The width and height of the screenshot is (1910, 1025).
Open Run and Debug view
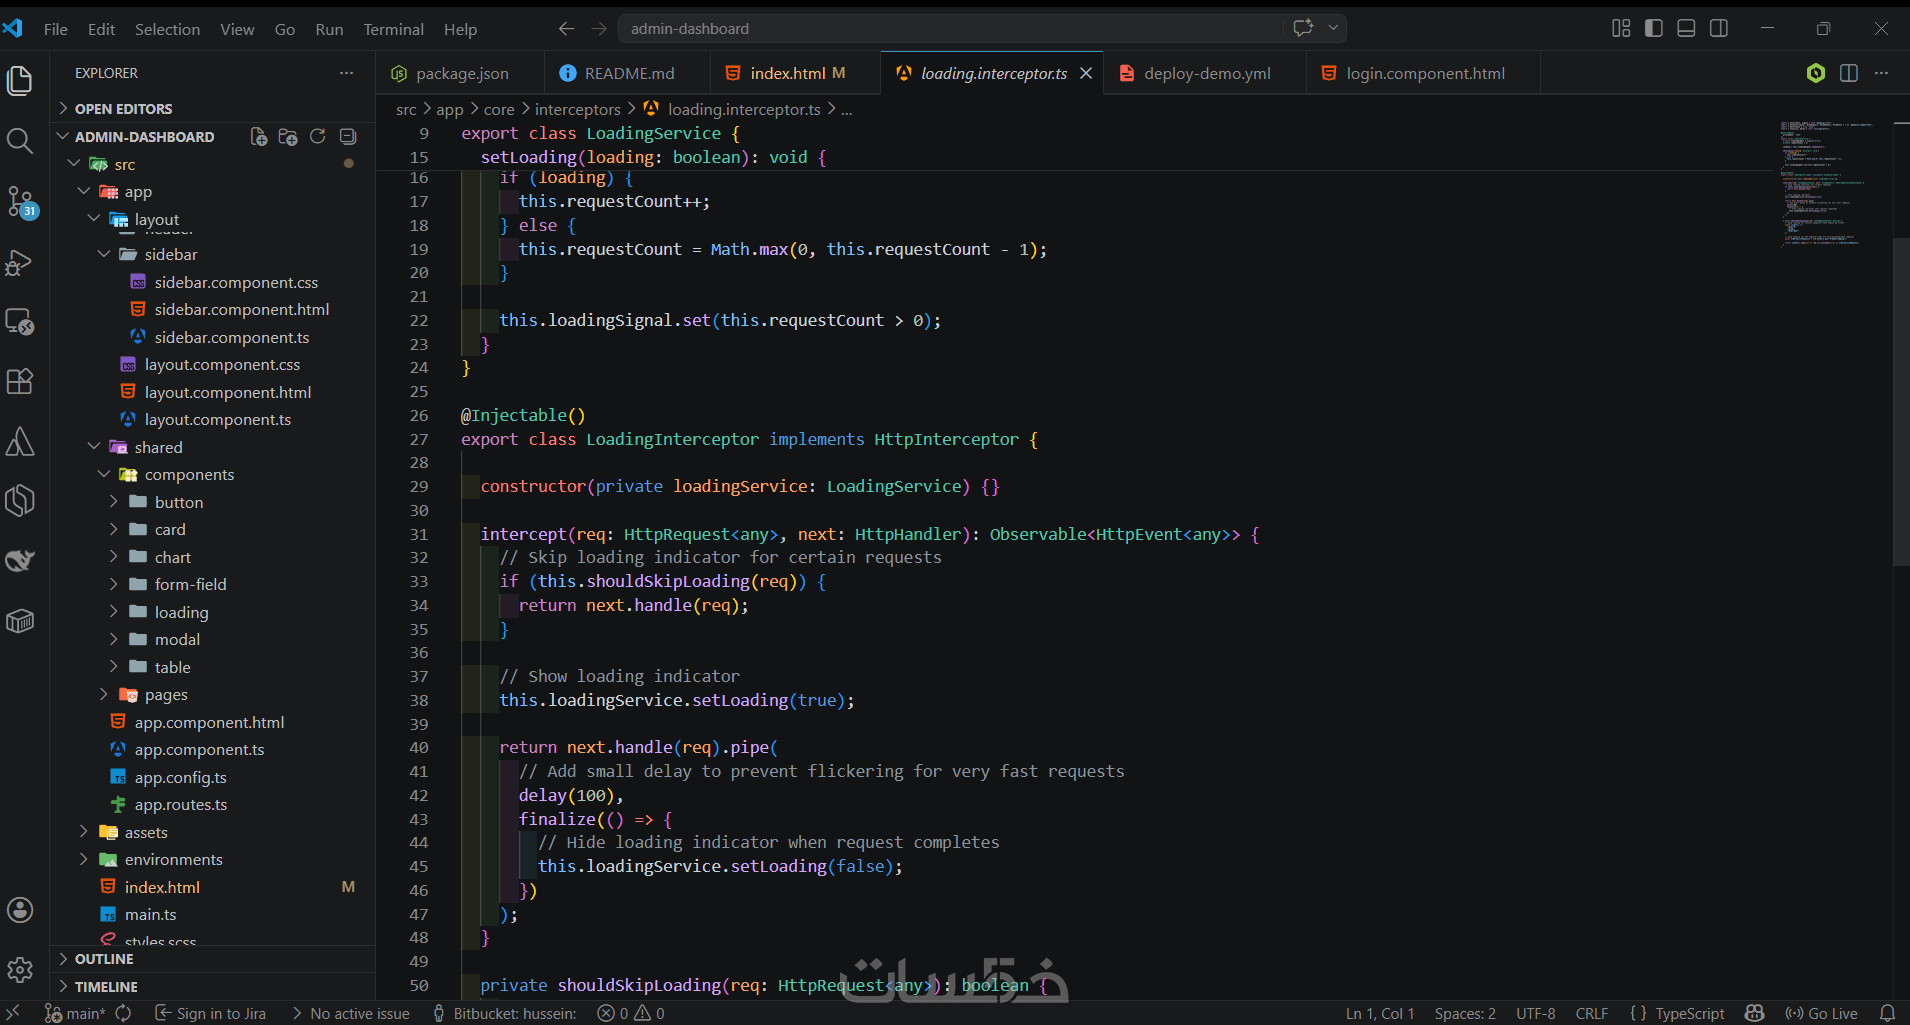20,263
